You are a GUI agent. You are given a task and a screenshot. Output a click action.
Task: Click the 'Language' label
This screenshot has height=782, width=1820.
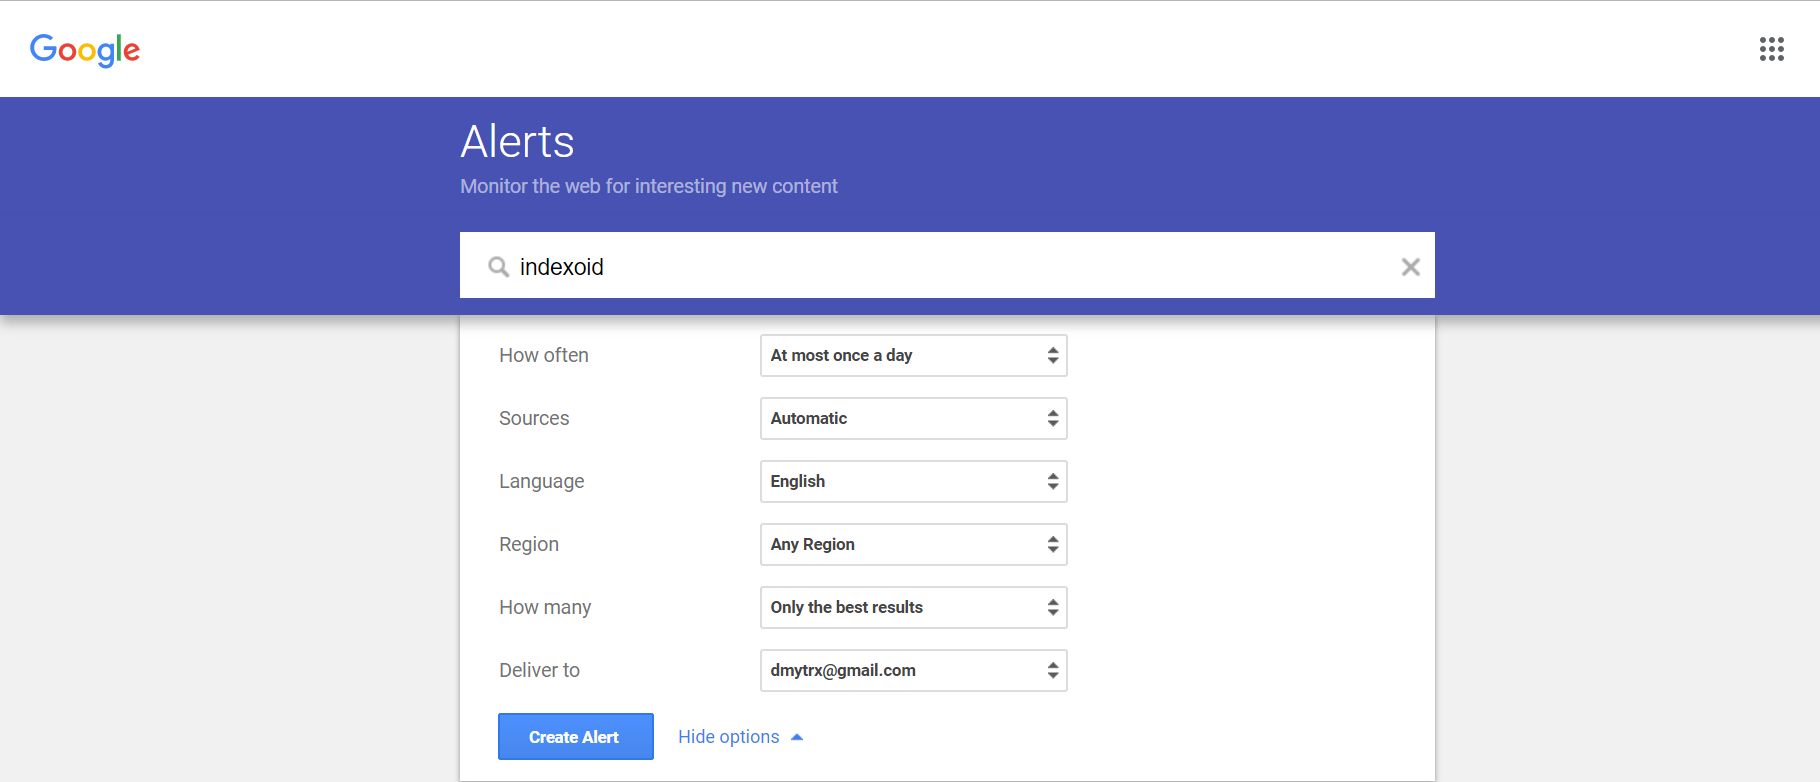tap(542, 482)
